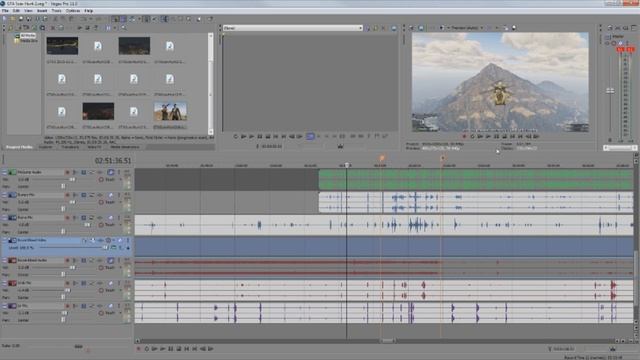Click Play in the bottom timeline transport bar
The width and height of the screenshot is (640, 360).
(x=162, y=349)
